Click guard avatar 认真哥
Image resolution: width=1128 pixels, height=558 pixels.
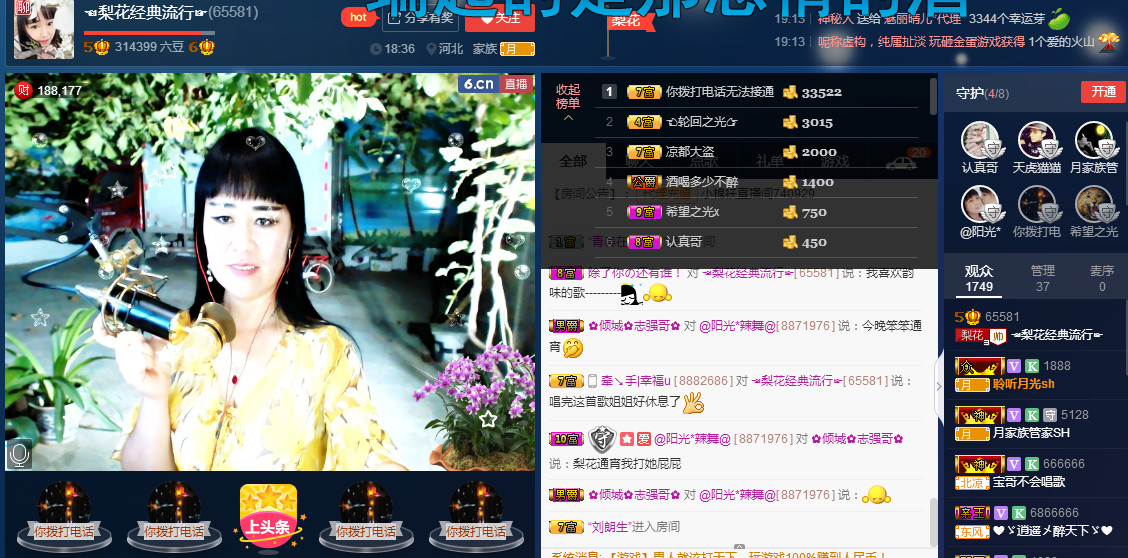[980, 140]
